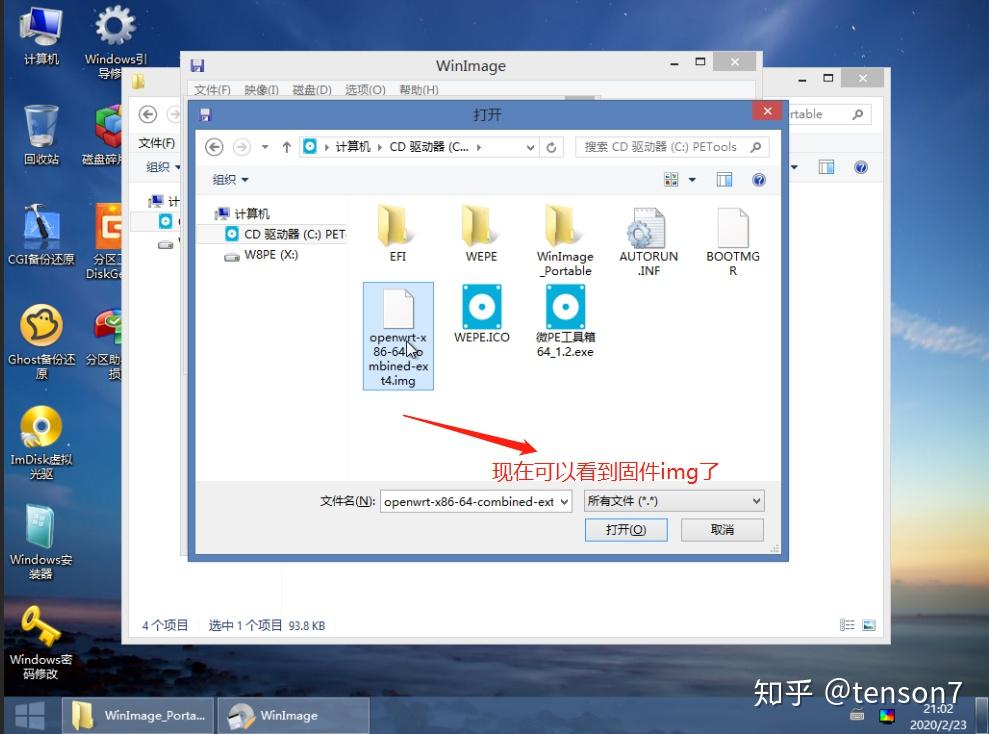Open the 选项(O) menu in WinImage
The image size is (989, 734).
pos(365,90)
